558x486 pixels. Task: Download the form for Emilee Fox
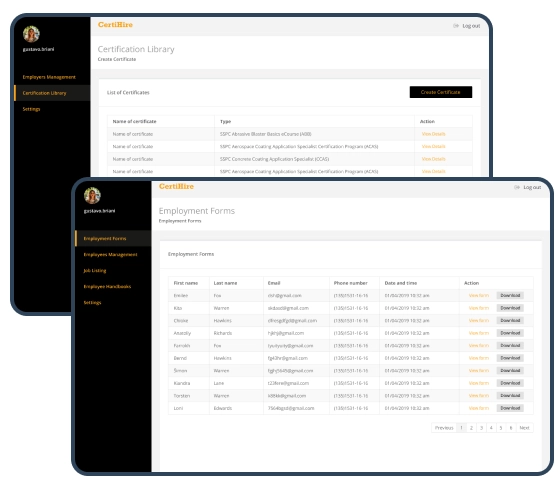(x=510, y=295)
